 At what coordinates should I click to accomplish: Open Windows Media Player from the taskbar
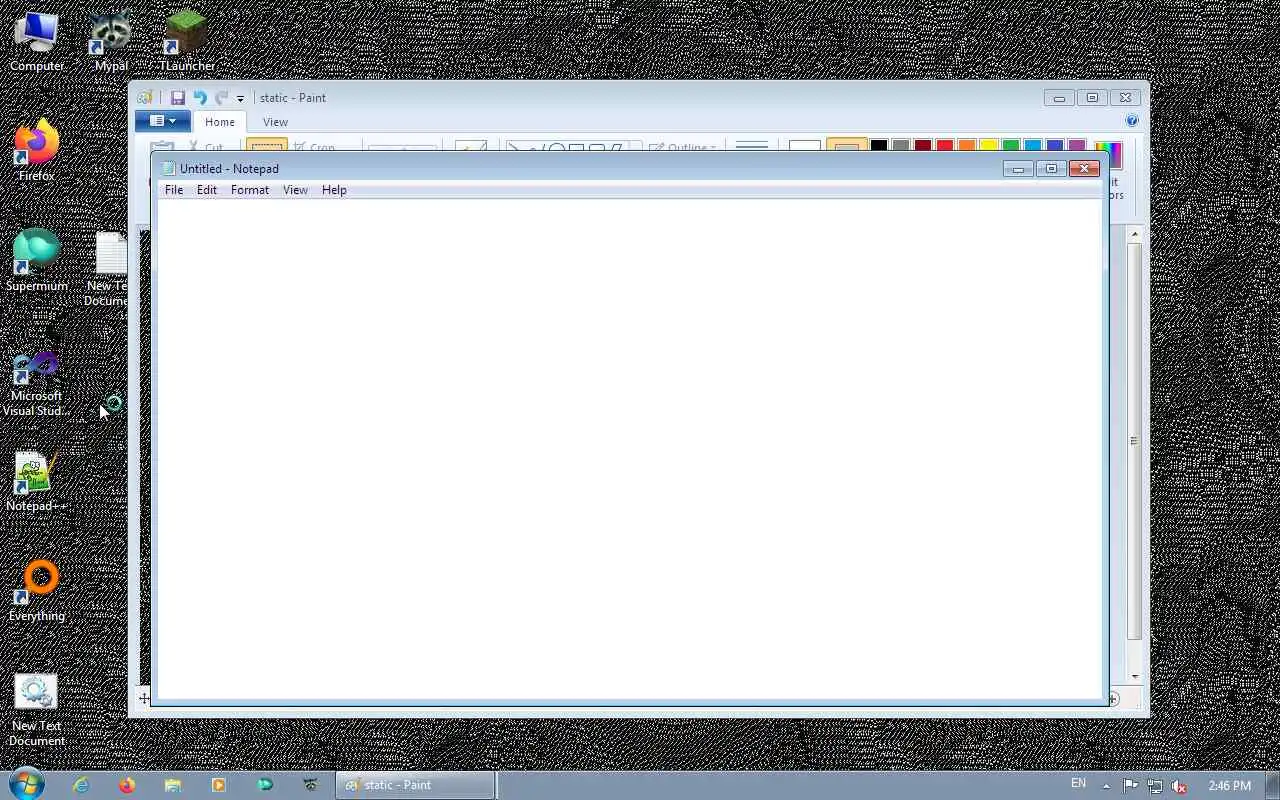[x=219, y=785]
